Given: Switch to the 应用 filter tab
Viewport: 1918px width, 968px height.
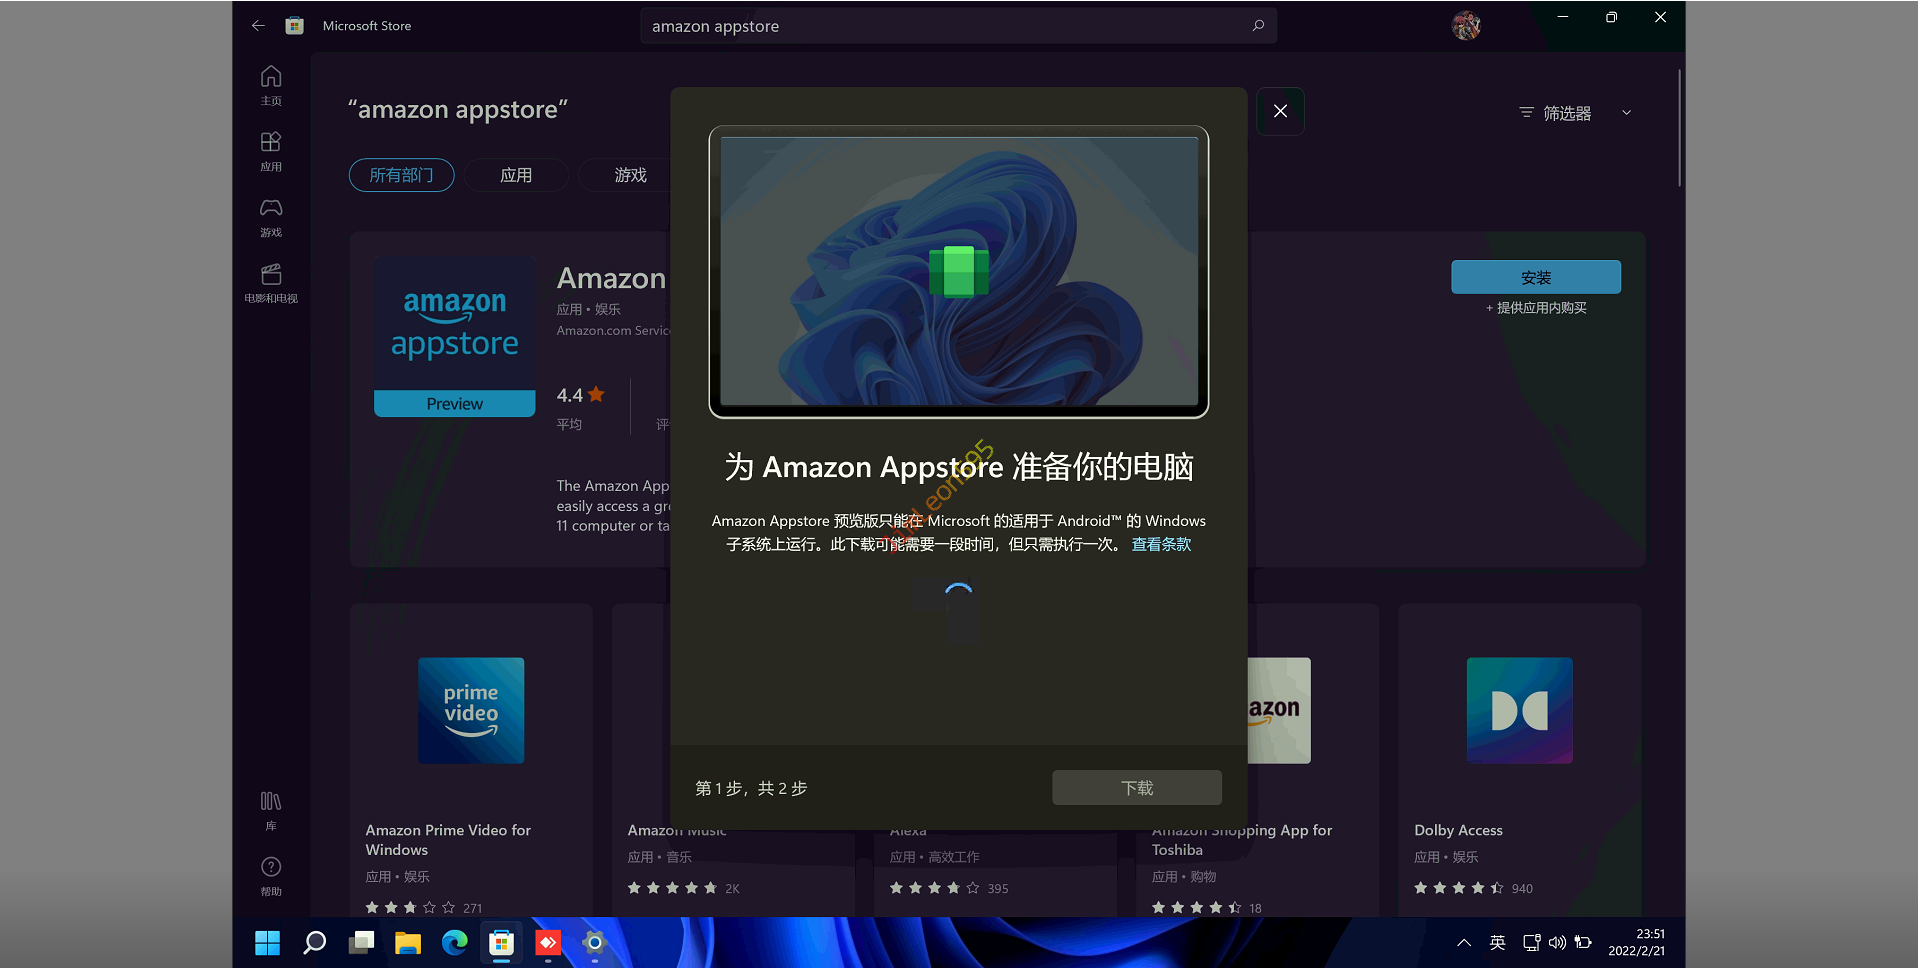Looking at the screenshot, I should pyautogui.click(x=516, y=175).
